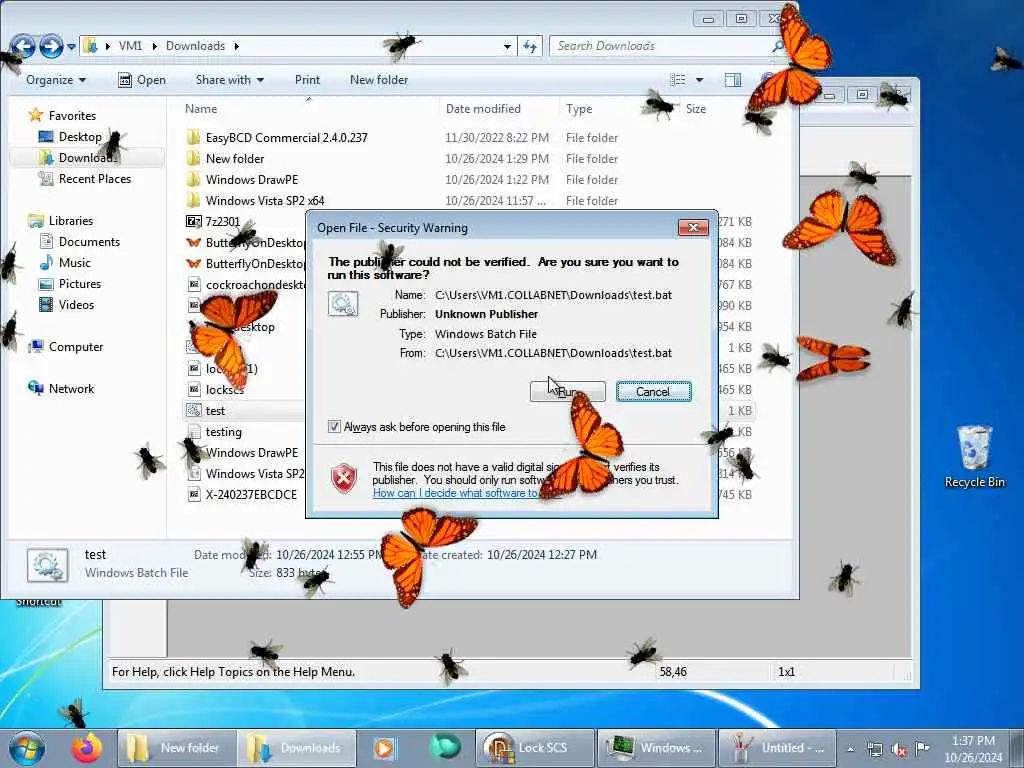Click the VM1 breadcrumb in the address bar
This screenshot has width=1024, height=768.
click(x=130, y=46)
